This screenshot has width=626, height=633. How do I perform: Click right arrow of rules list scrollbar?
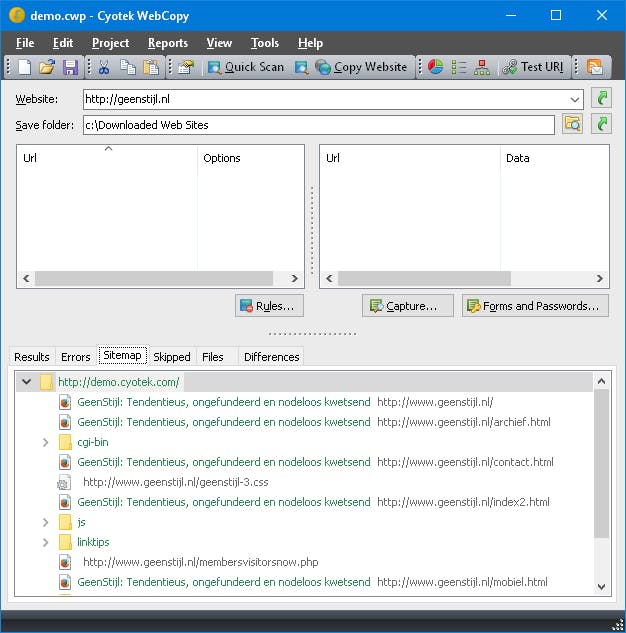(x=295, y=279)
